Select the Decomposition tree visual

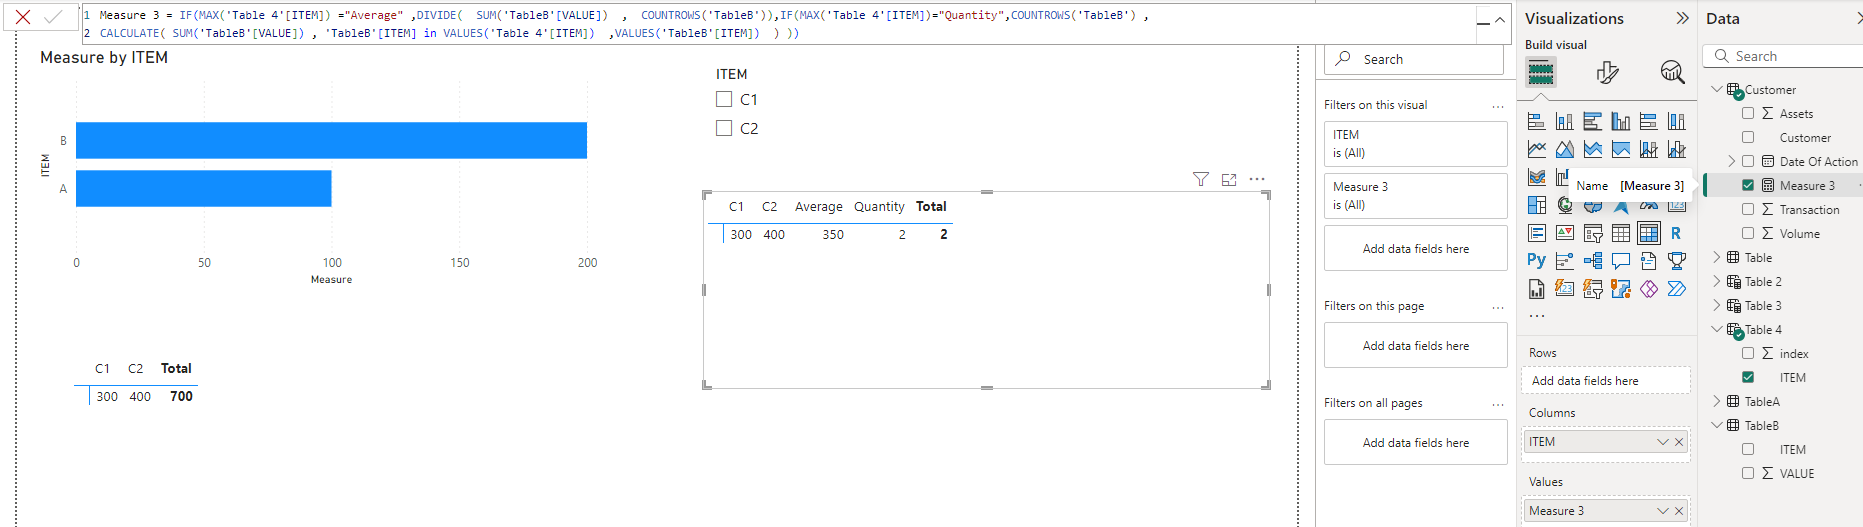(1593, 261)
